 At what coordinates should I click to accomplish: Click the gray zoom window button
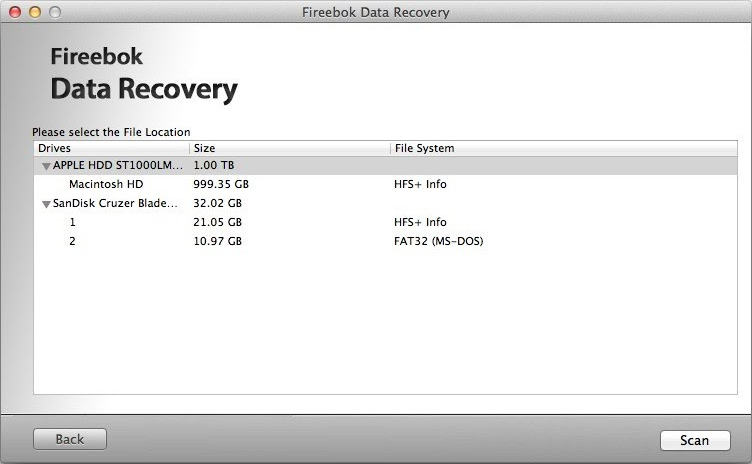[55, 12]
